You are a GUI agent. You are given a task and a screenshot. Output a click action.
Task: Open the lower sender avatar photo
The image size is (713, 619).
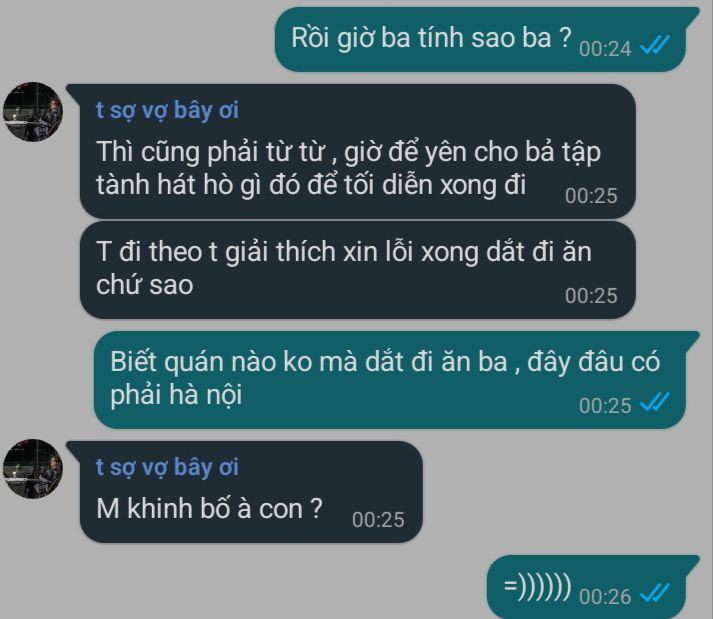coord(33,469)
